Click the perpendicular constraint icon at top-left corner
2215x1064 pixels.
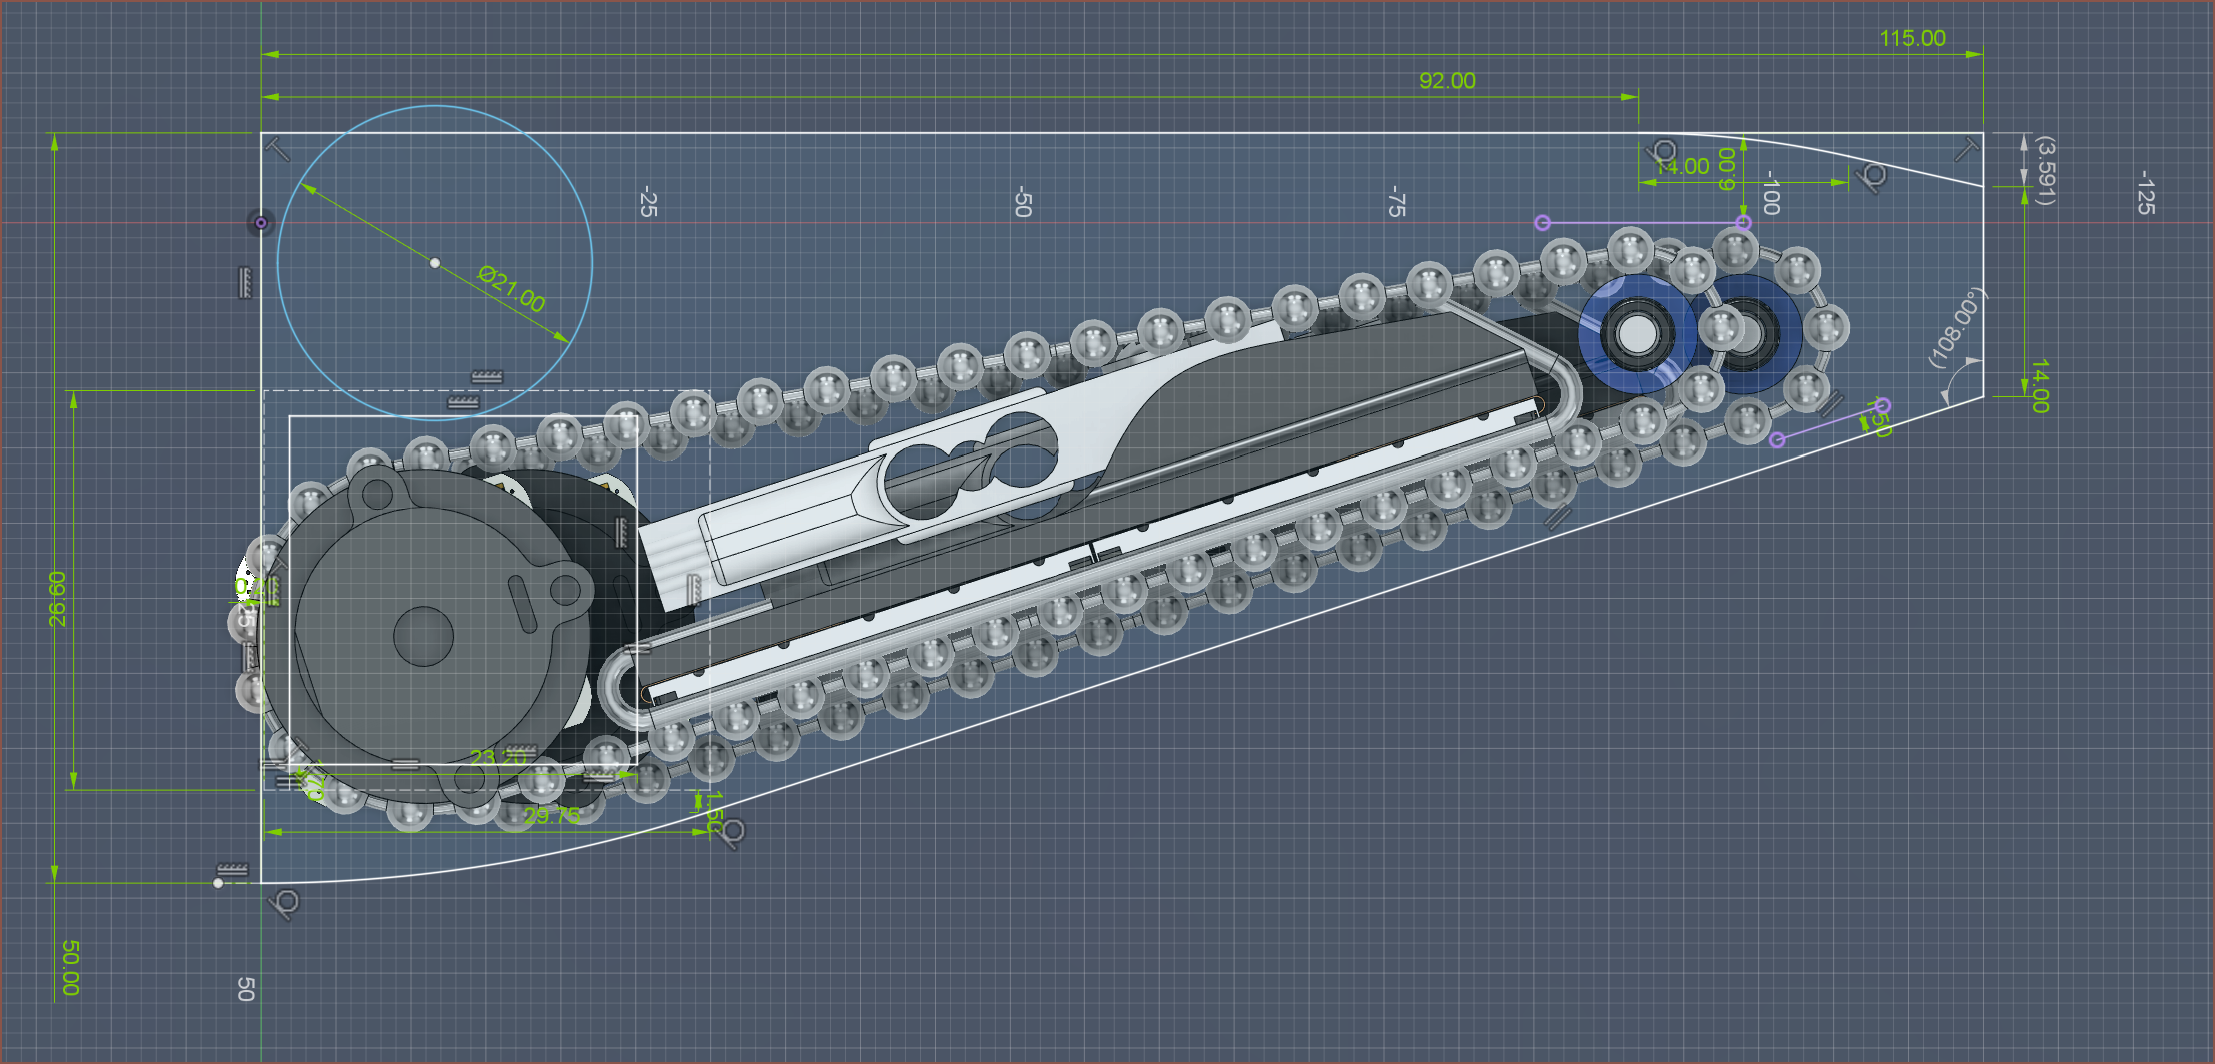point(278,150)
